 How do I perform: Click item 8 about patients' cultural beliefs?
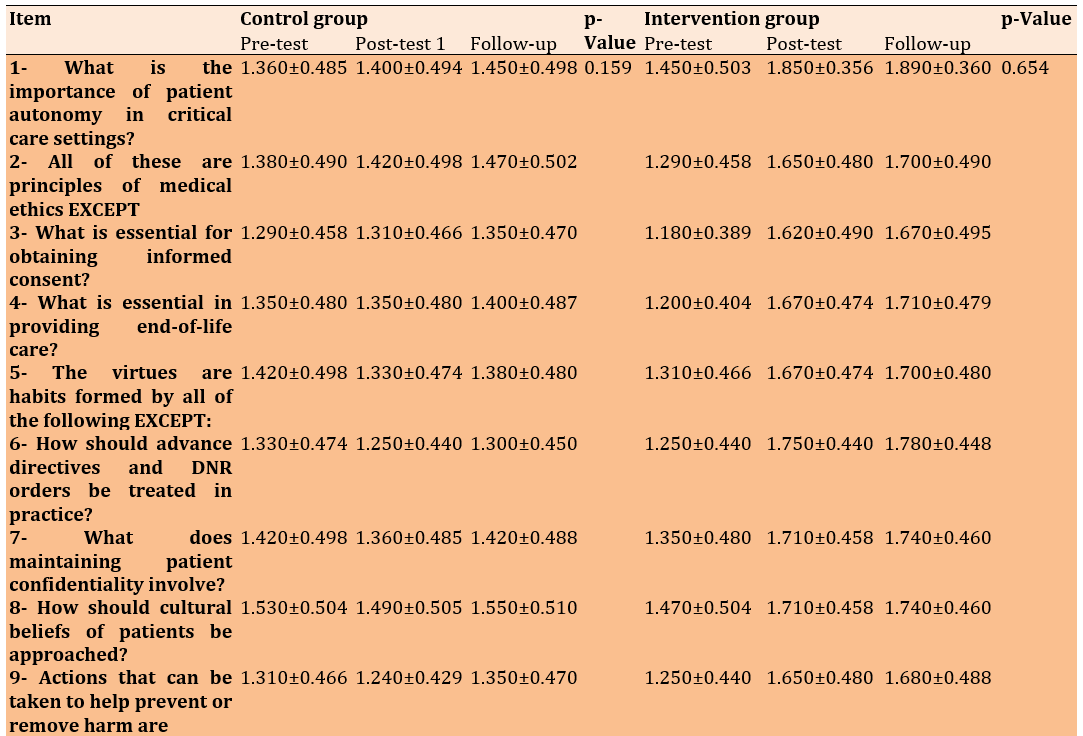click(120, 631)
